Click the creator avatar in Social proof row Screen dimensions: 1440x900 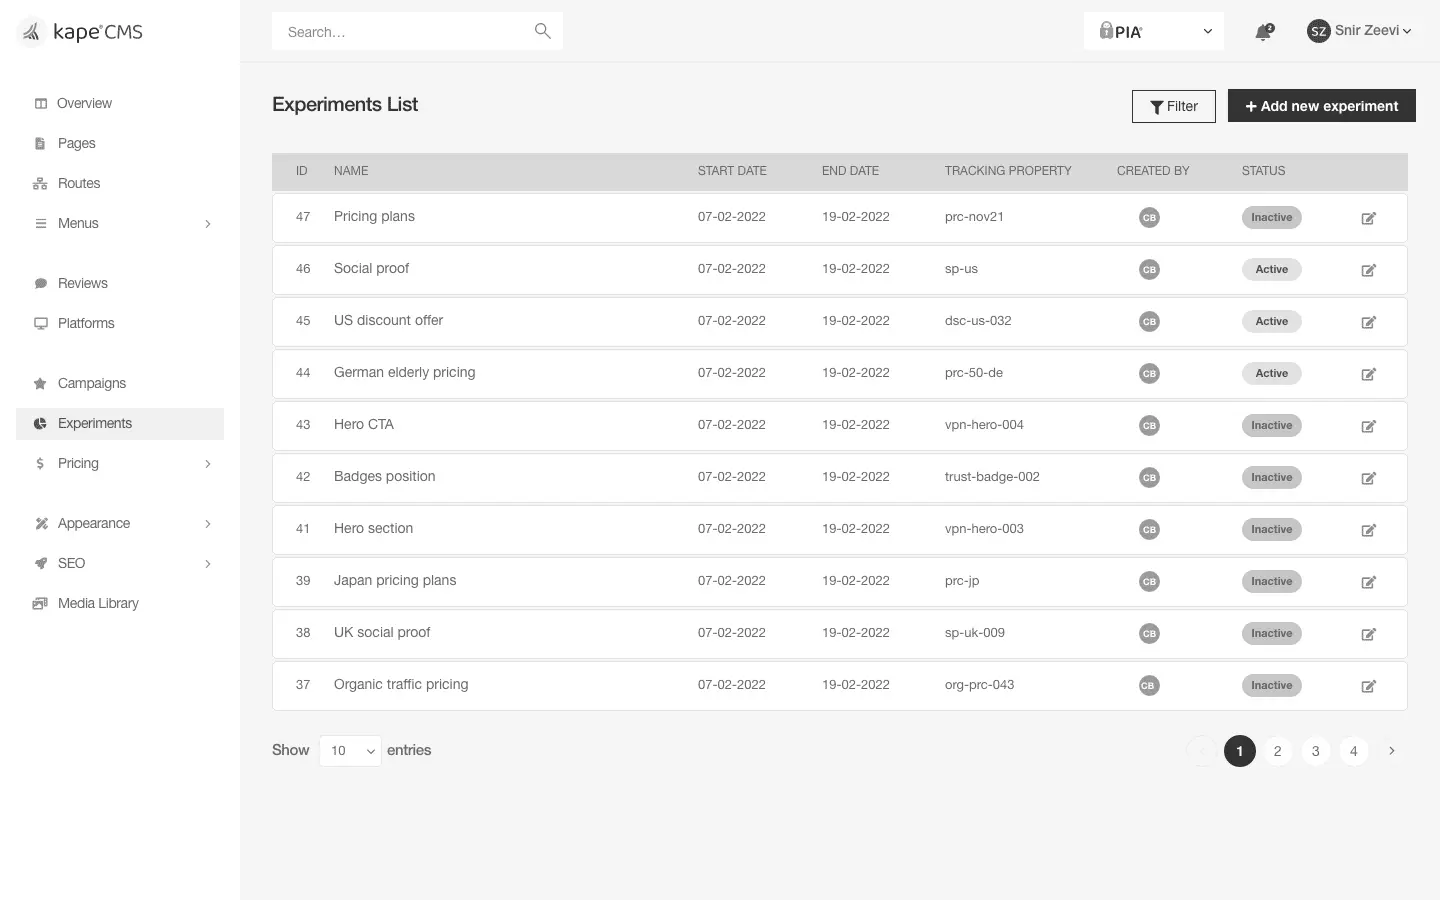pyautogui.click(x=1149, y=269)
